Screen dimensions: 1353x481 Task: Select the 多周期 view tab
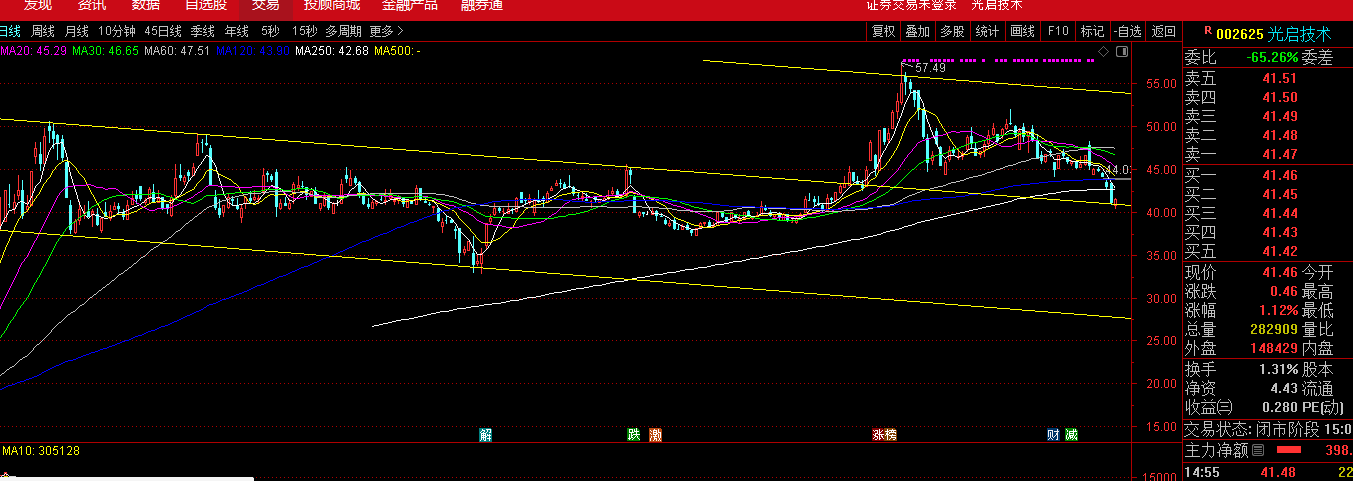[x=344, y=32]
